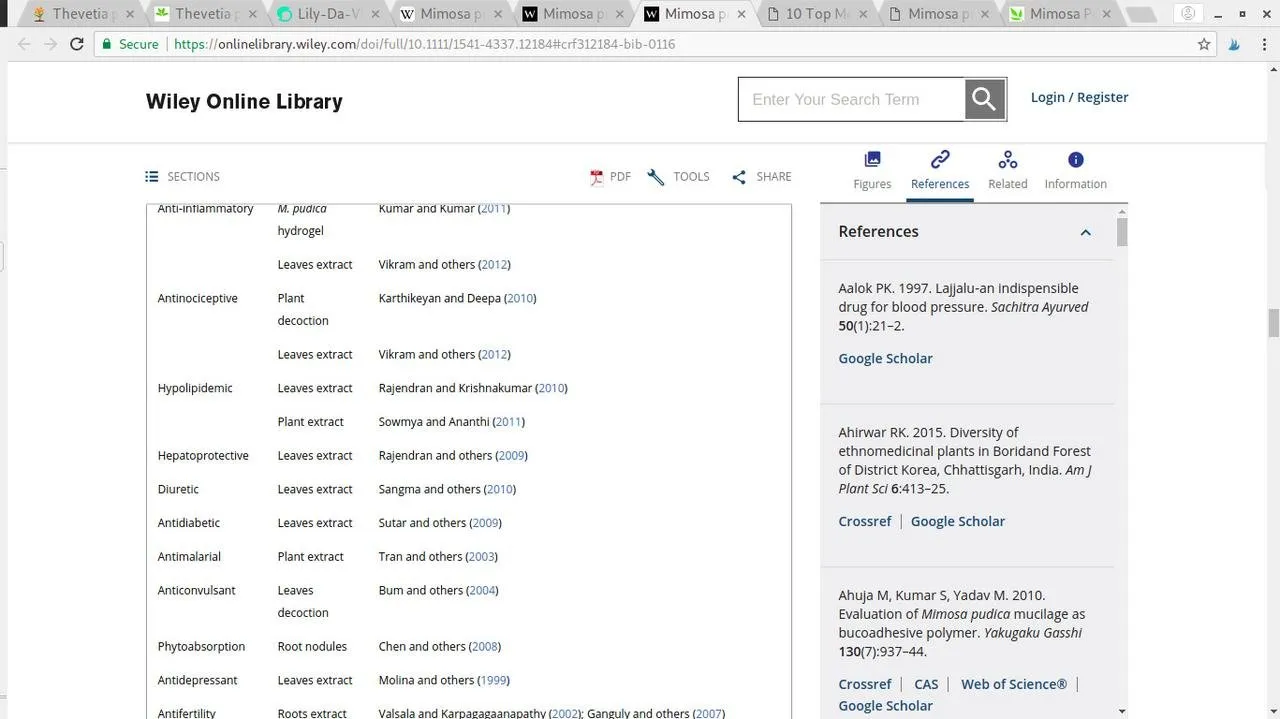Click the References panel scroll-down arrow
The image size is (1280, 719).
[x=1122, y=711]
